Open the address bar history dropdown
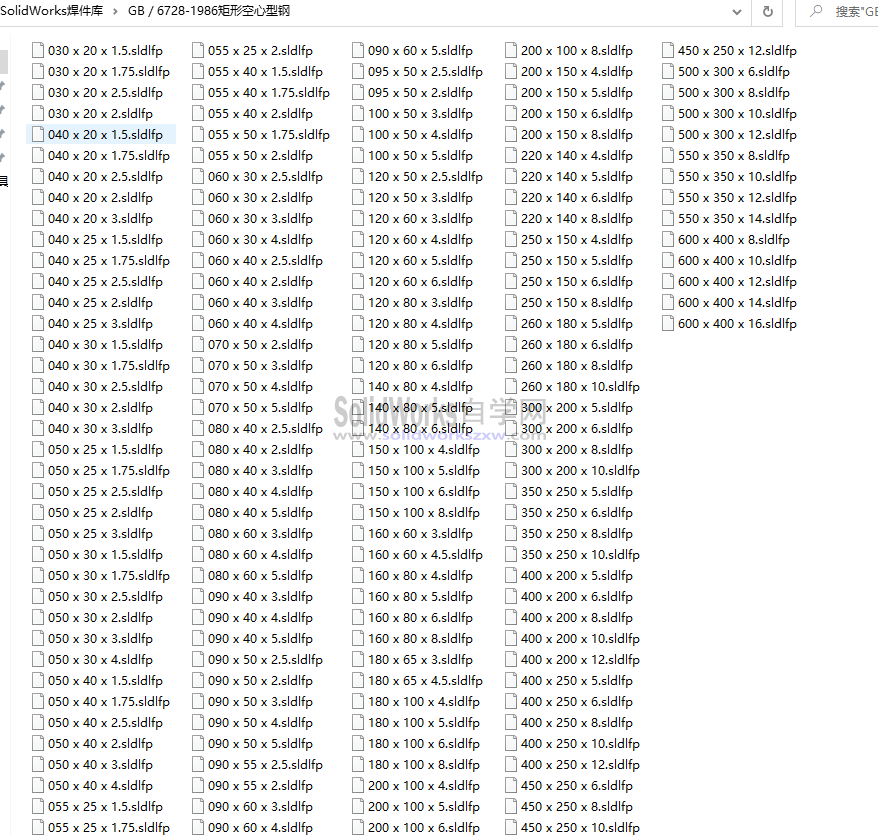 tap(737, 12)
